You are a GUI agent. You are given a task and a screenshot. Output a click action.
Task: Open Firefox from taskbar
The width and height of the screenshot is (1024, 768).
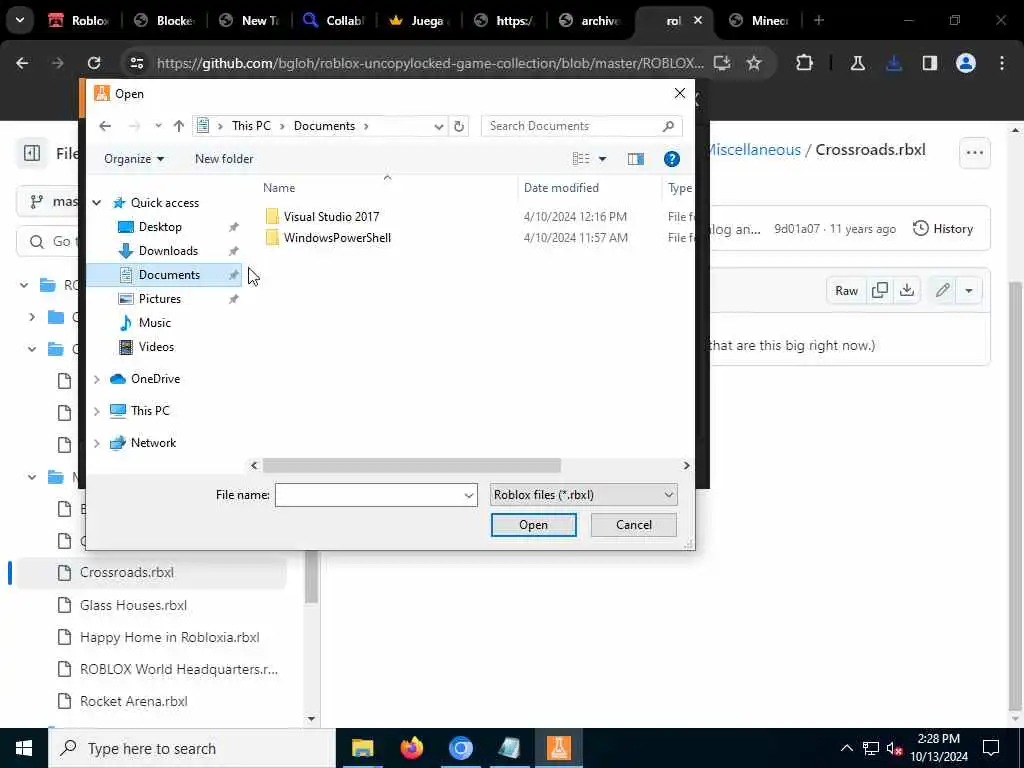pos(411,748)
